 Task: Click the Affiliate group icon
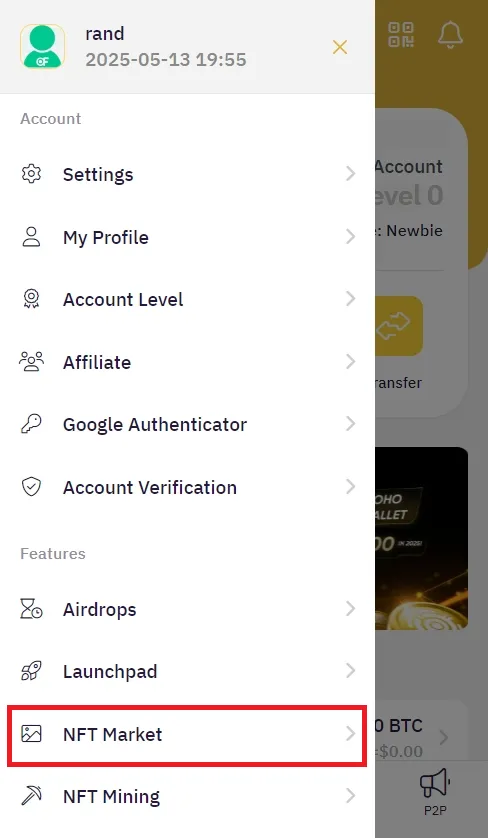tap(31, 362)
